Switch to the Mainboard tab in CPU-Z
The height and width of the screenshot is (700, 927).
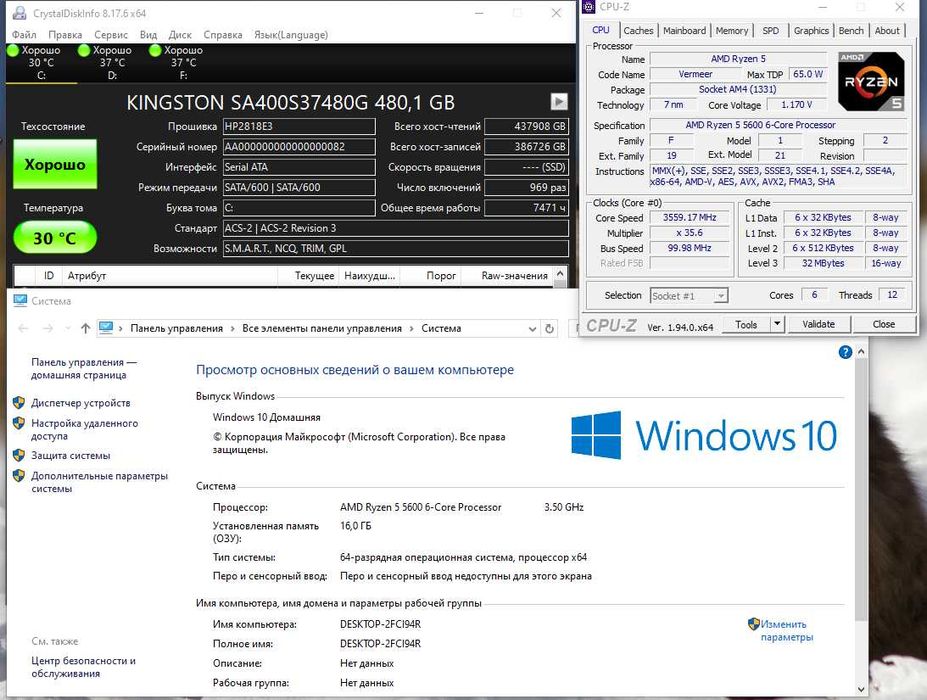(685, 30)
